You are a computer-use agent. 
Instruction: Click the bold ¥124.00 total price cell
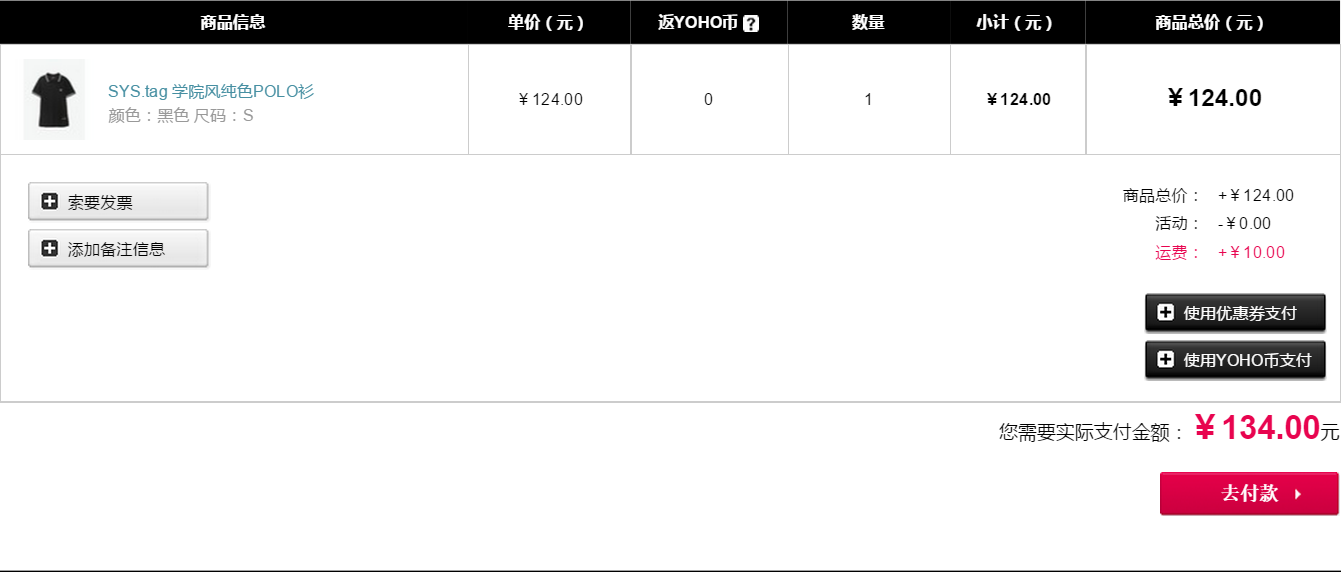1214,98
